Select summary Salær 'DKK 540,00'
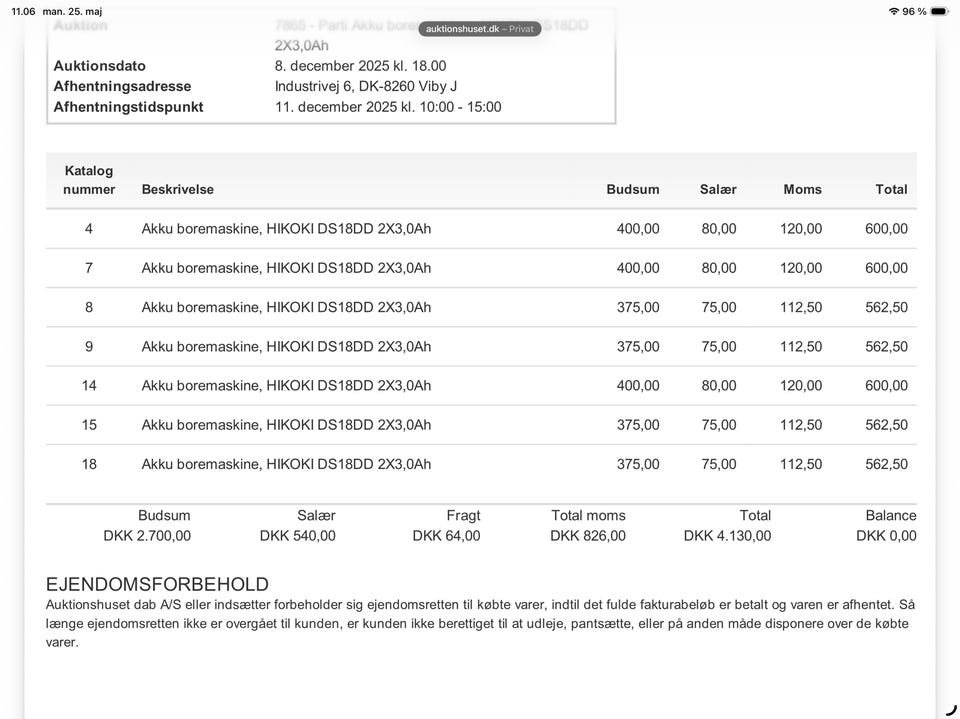The width and height of the screenshot is (960, 719). click(x=298, y=536)
